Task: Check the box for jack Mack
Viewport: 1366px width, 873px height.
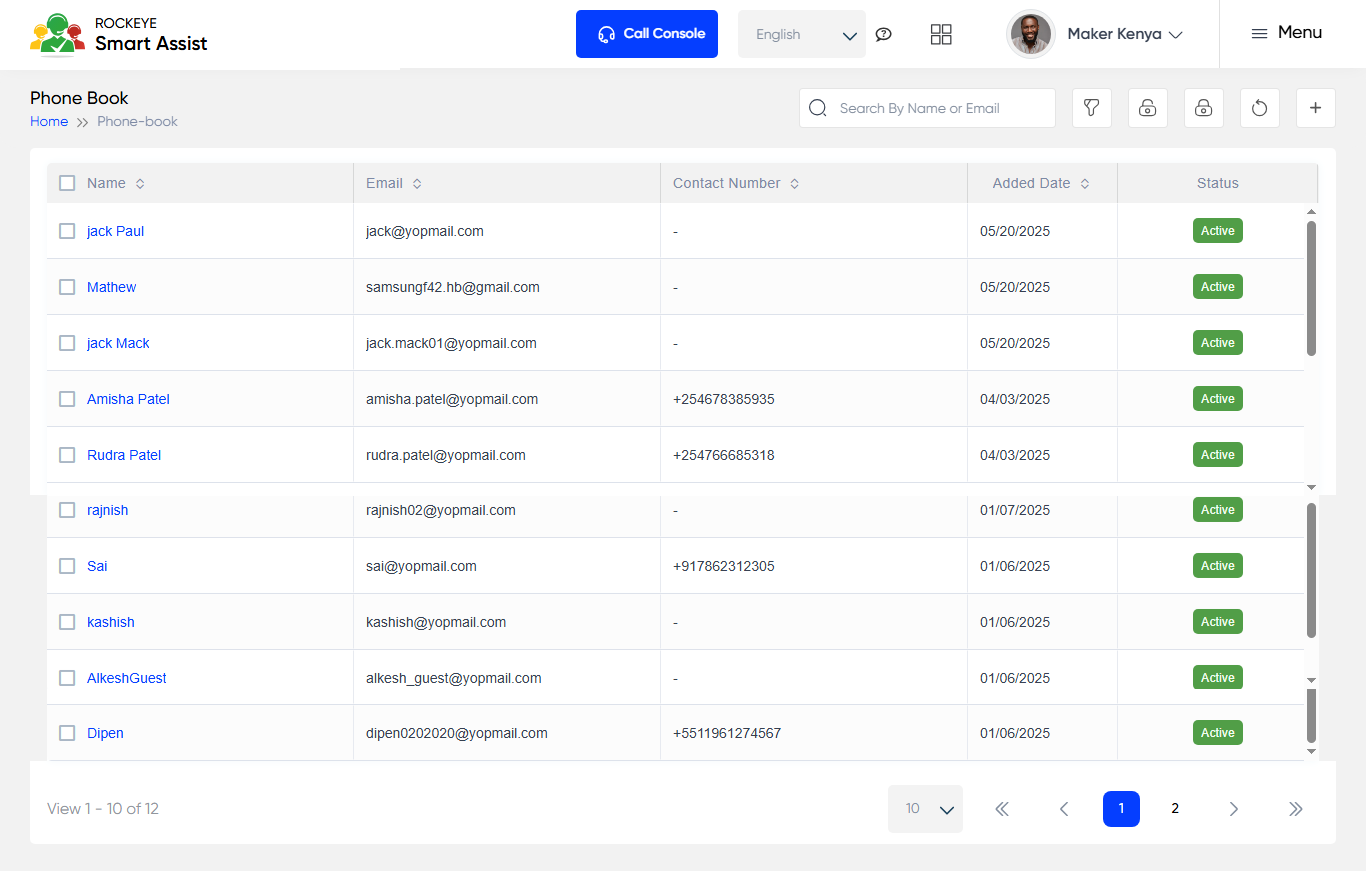Action: [67, 343]
